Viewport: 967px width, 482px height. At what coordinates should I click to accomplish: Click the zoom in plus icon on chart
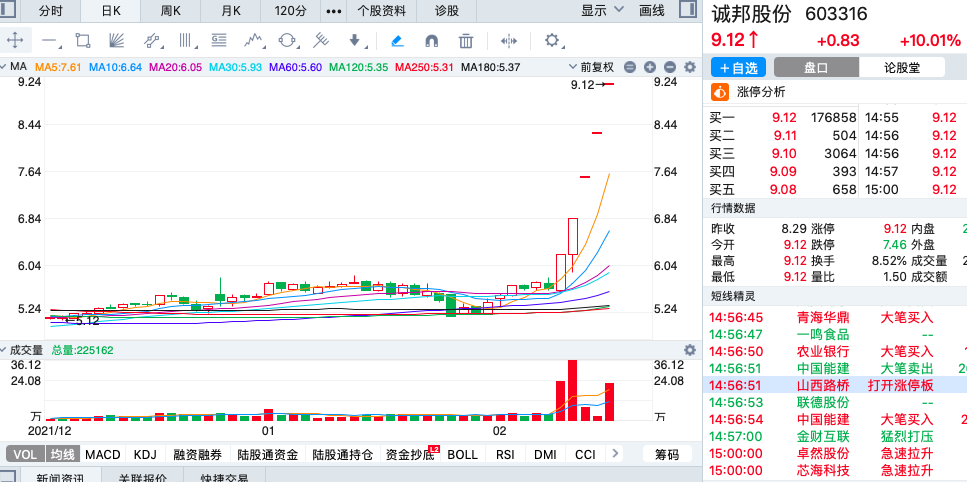click(x=649, y=67)
